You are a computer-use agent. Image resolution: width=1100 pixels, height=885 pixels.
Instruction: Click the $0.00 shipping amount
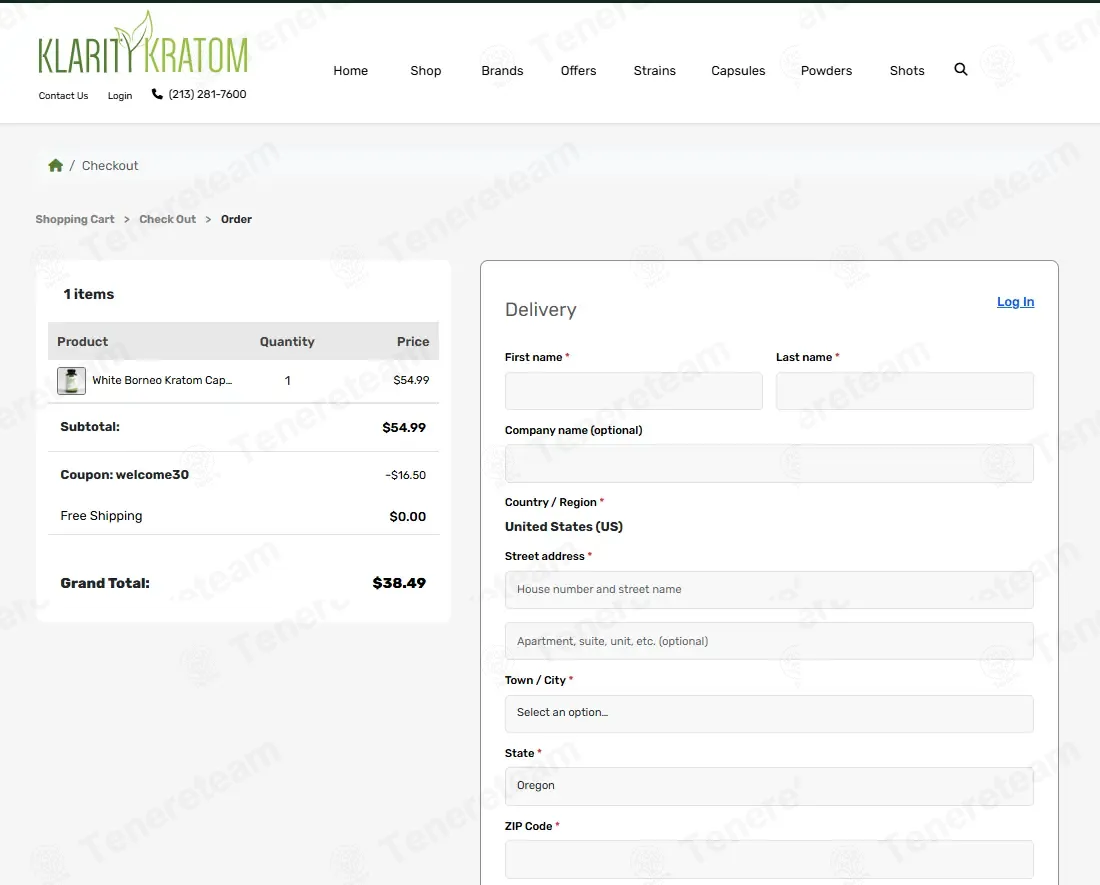tap(408, 517)
